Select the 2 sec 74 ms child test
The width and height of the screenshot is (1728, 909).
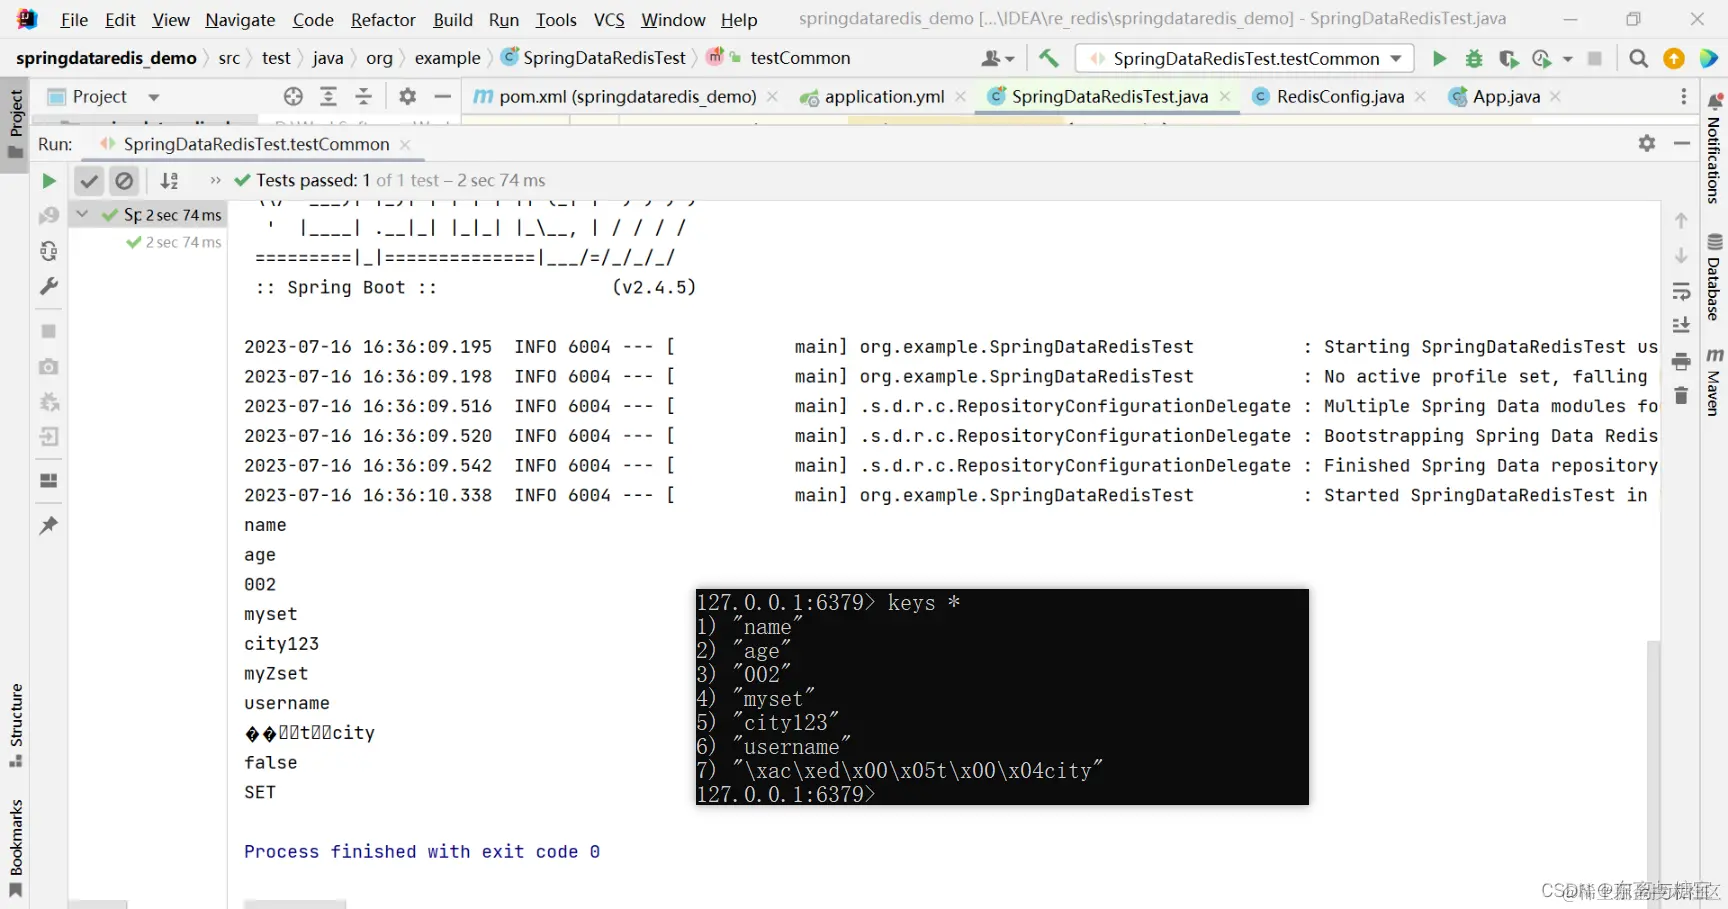click(x=174, y=242)
